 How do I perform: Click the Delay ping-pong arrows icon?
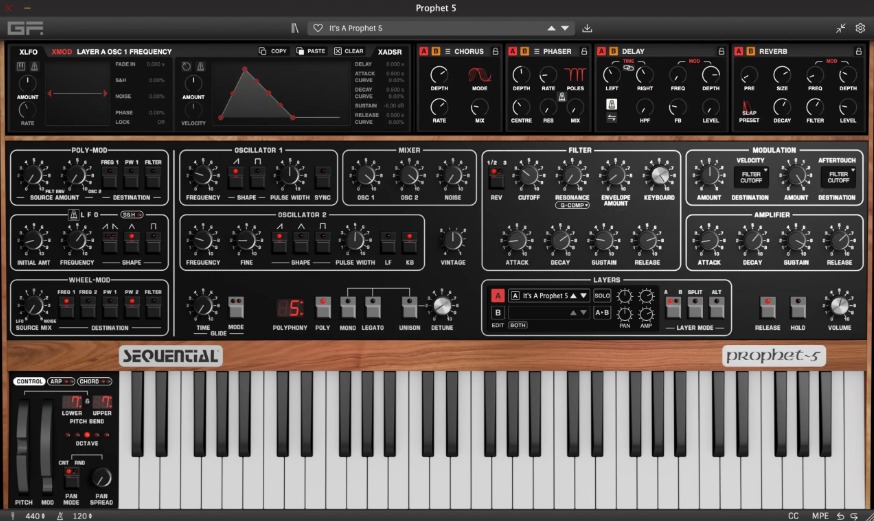tap(611, 118)
